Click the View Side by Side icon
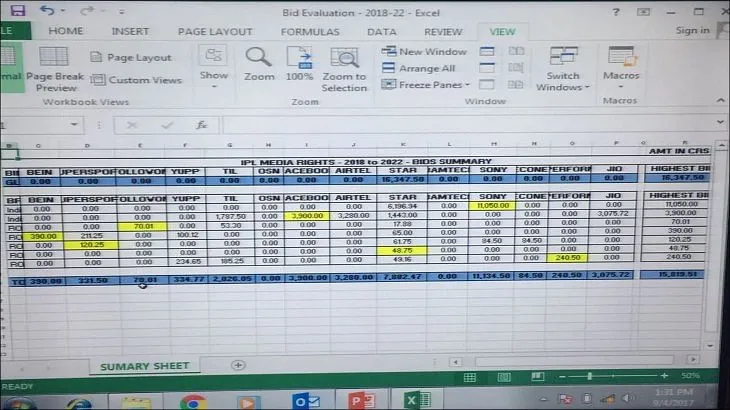 (x=516, y=51)
